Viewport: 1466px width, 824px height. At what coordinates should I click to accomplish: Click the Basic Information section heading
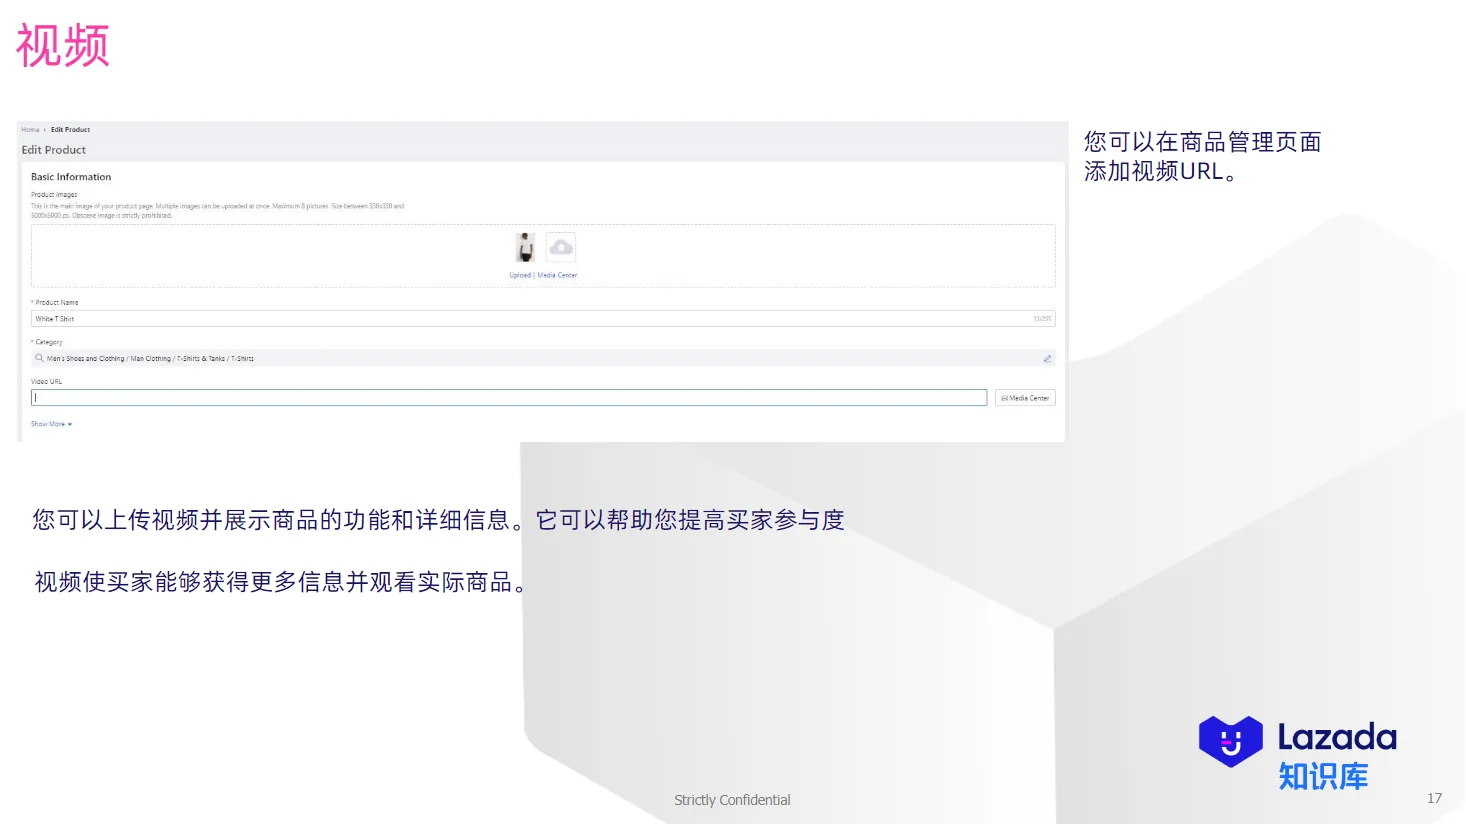coord(71,177)
